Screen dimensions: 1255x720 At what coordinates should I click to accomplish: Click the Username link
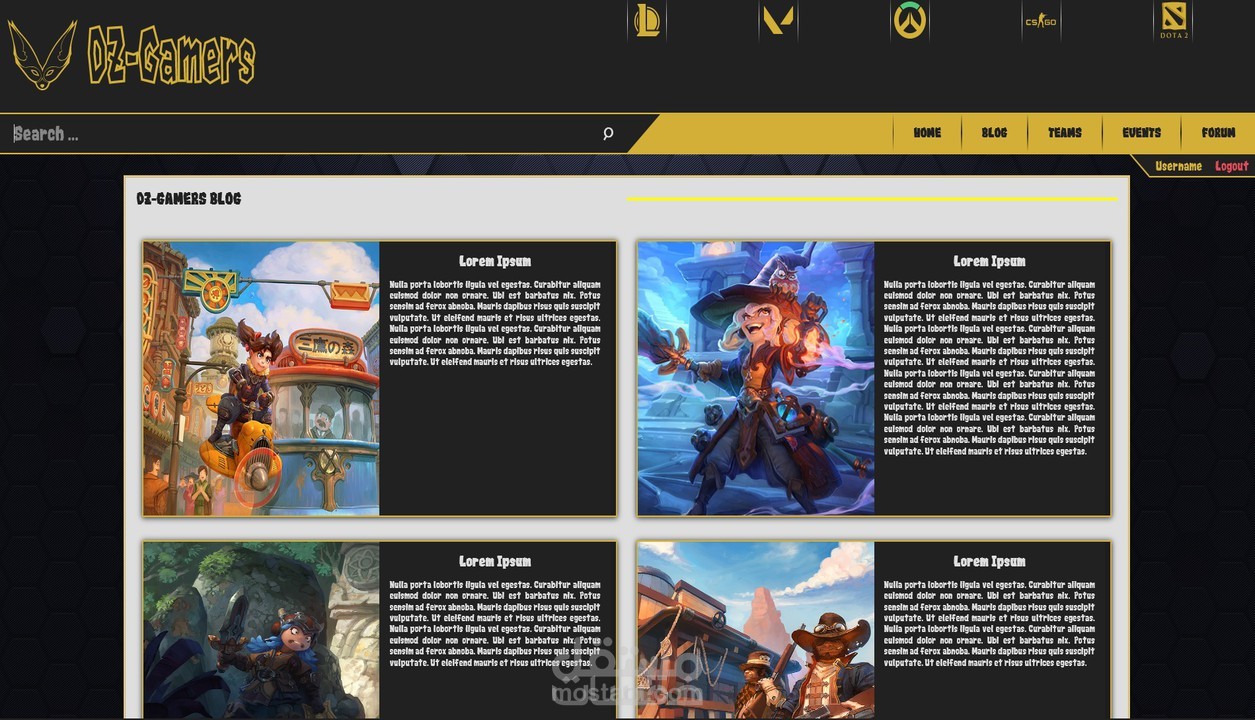pos(1178,167)
